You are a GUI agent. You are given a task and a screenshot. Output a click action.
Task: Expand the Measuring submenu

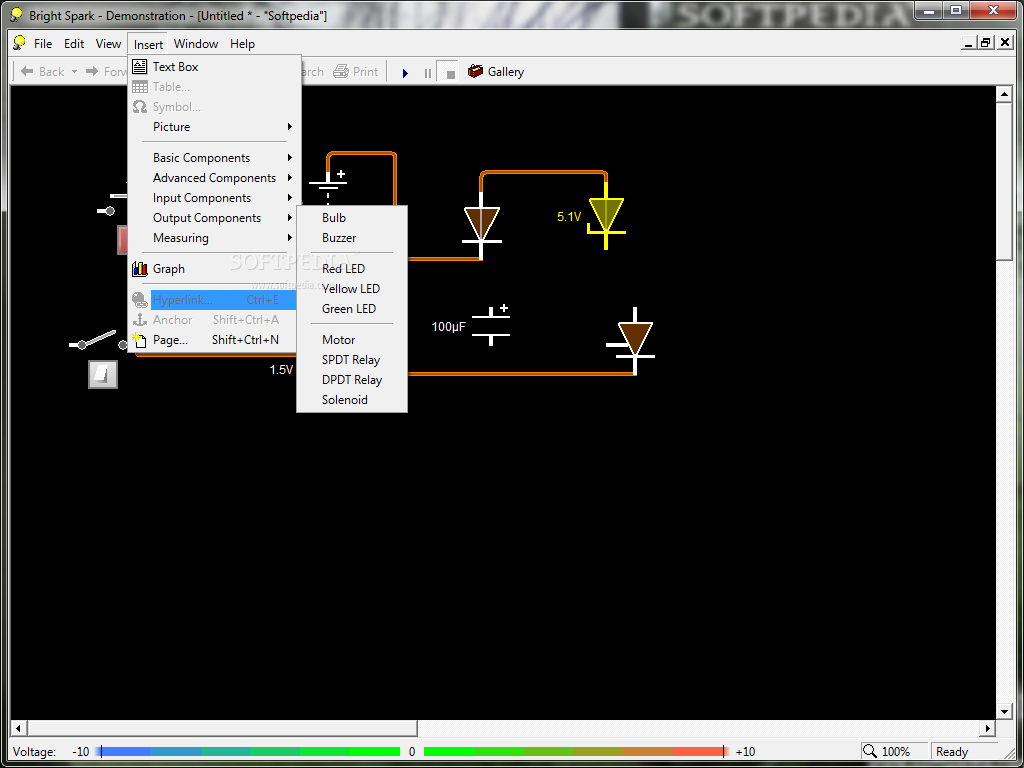click(x=214, y=238)
